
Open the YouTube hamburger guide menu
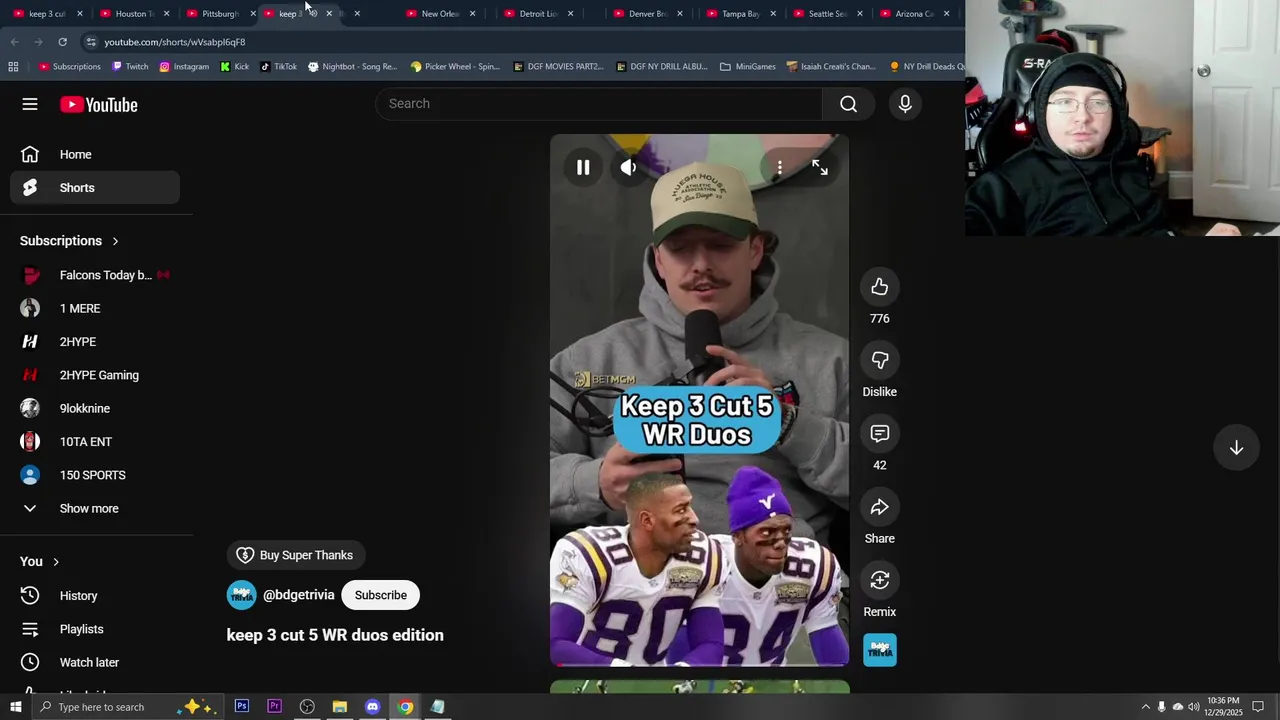tap(30, 104)
